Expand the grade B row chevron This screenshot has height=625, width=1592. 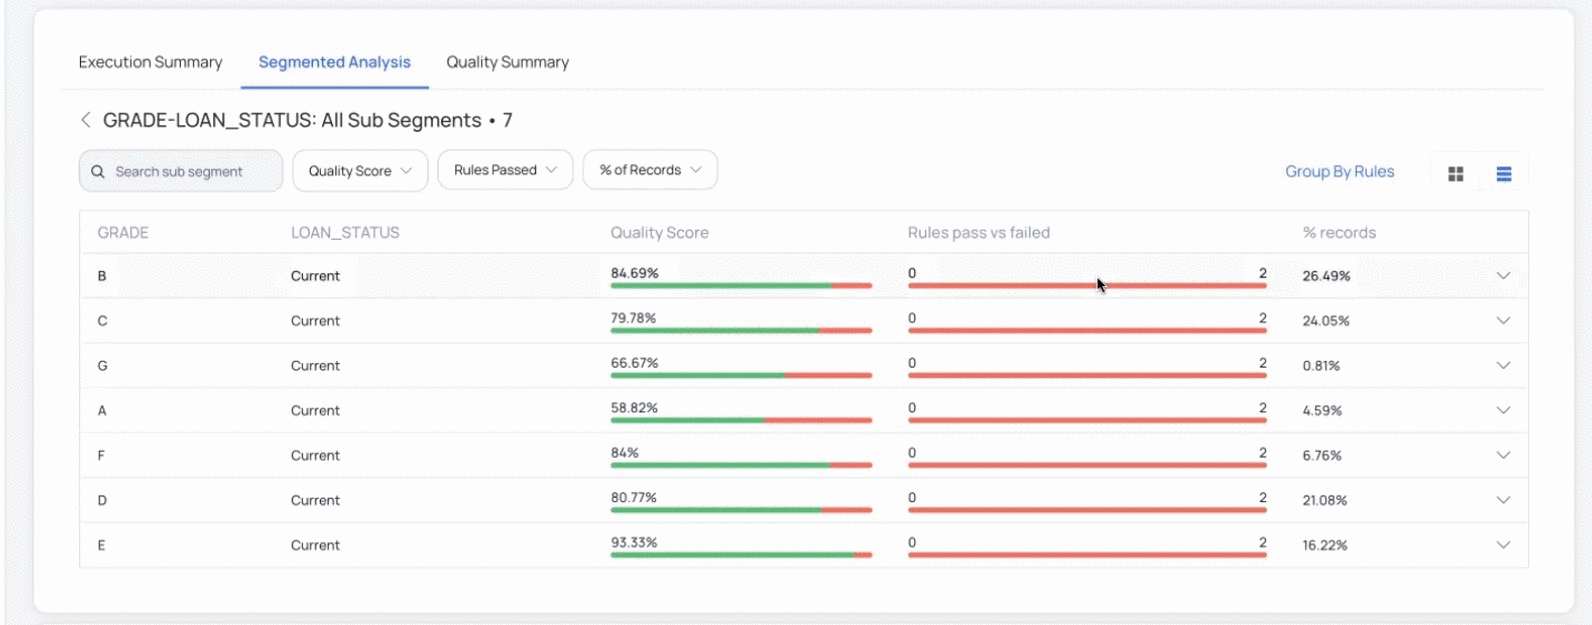pos(1503,276)
